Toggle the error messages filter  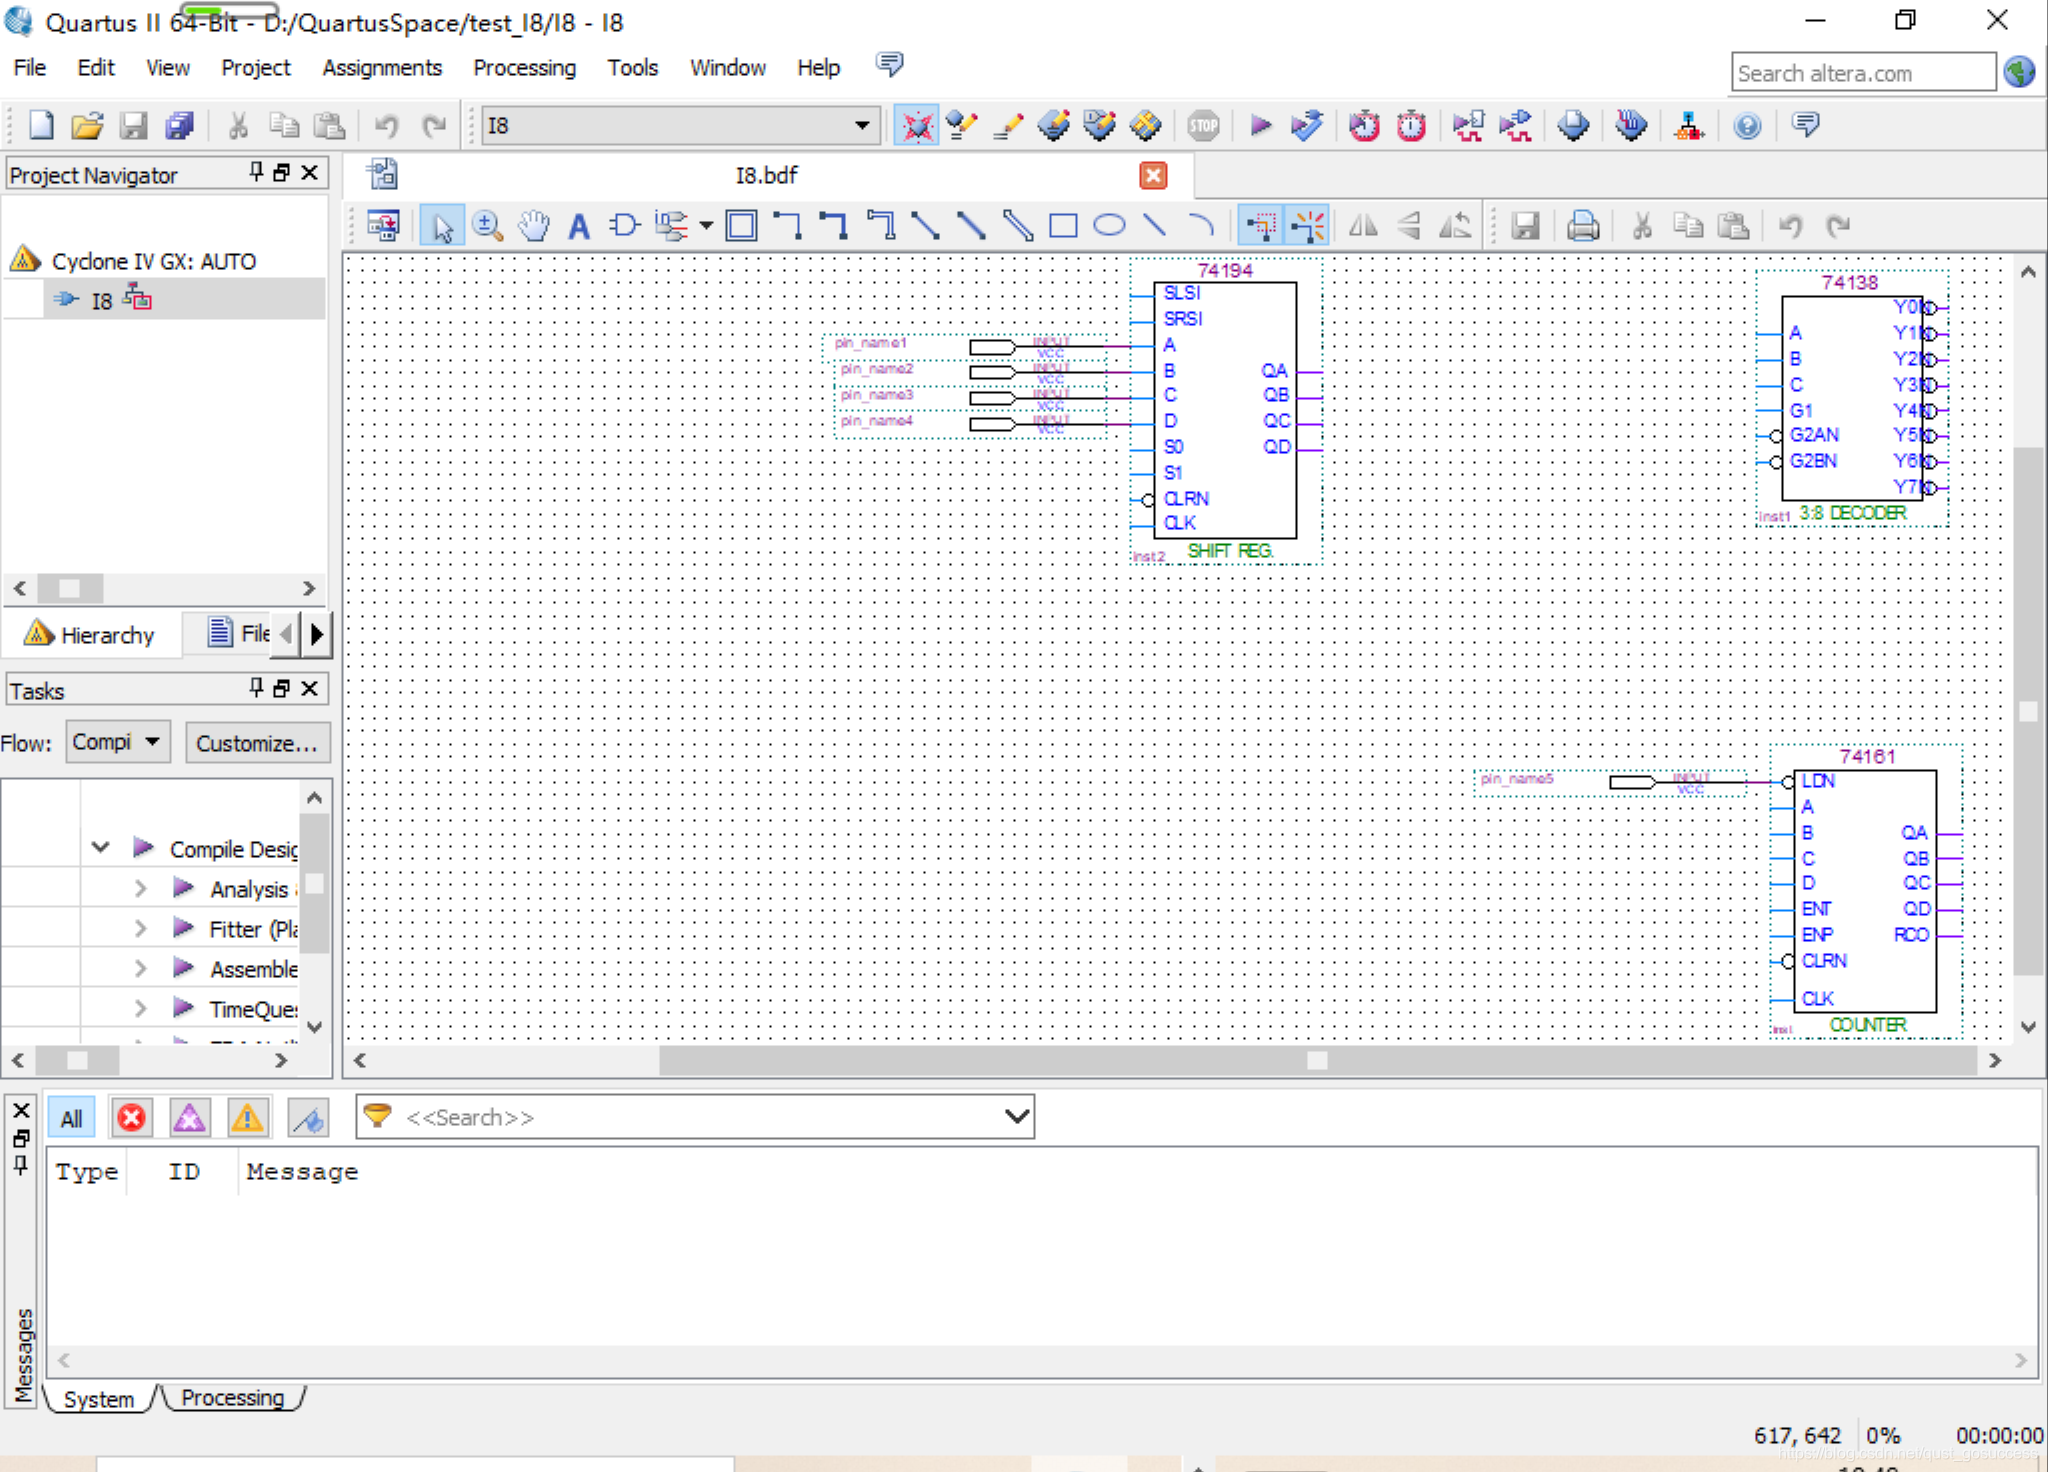click(x=131, y=1118)
